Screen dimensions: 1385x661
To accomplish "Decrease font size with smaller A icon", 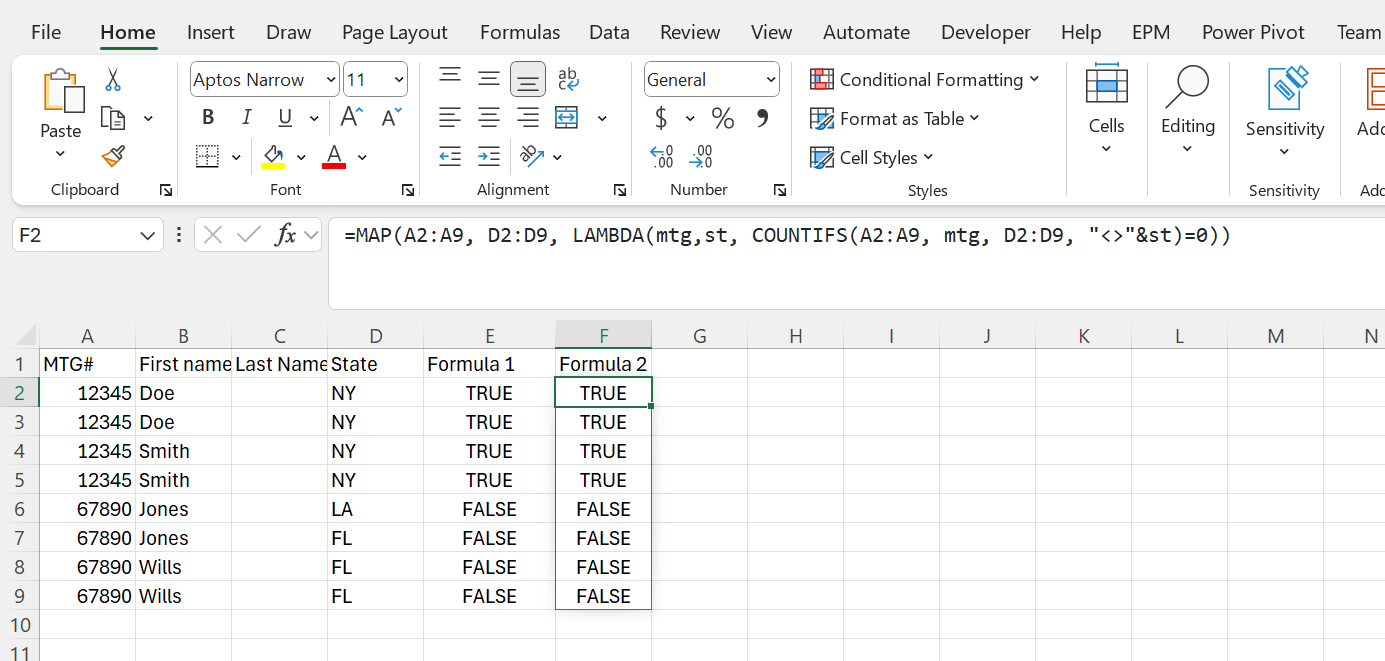I will pyautogui.click(x=392, y=117).
